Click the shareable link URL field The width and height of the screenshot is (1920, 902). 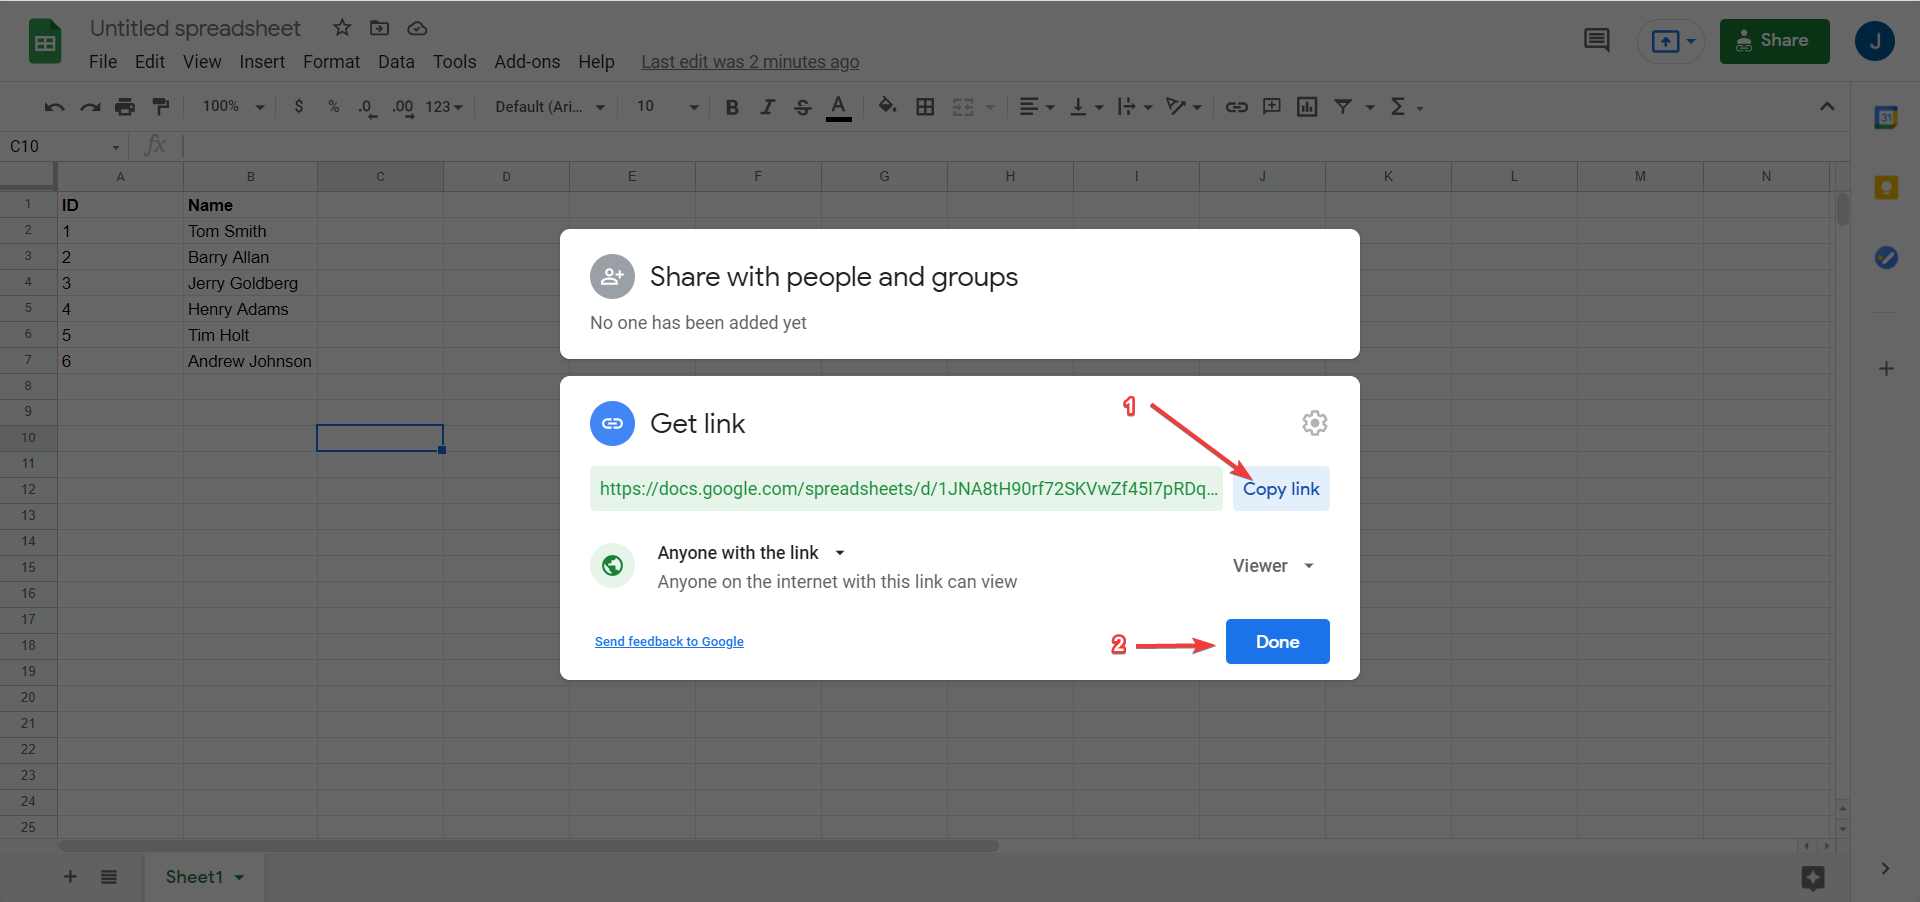[x=906, y=489]
